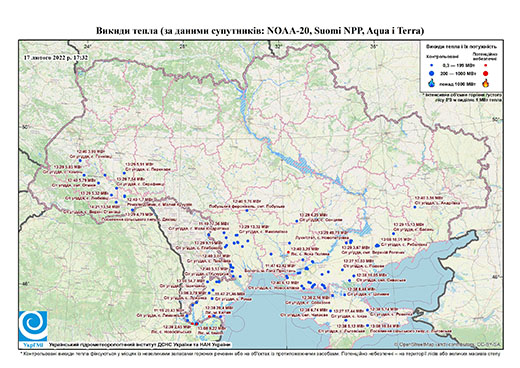Click the 24° longitude label on the top edge

[x=88, y=47]
